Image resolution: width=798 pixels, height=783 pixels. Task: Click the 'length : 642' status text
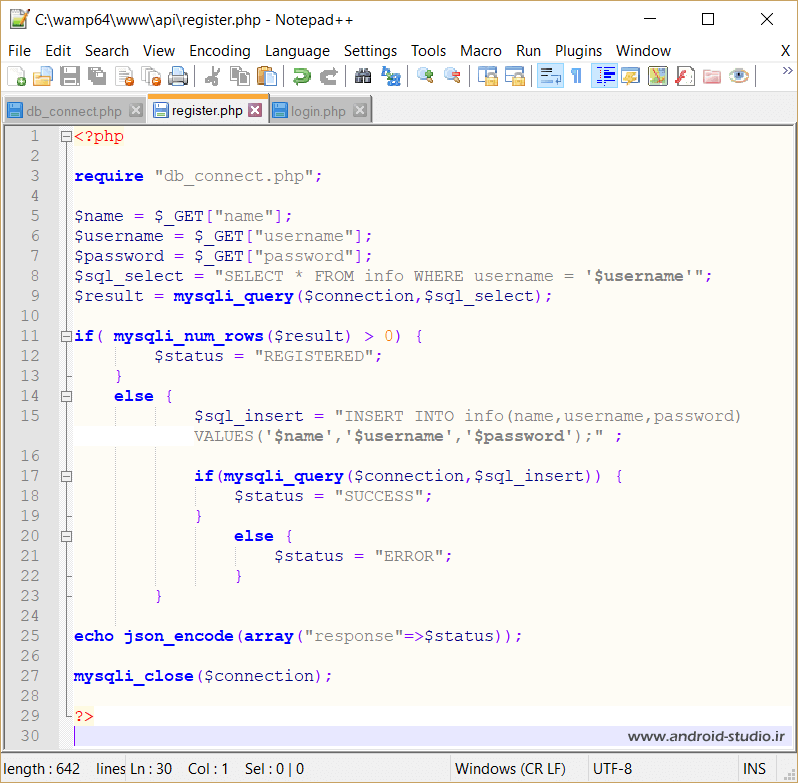point(41,768)
